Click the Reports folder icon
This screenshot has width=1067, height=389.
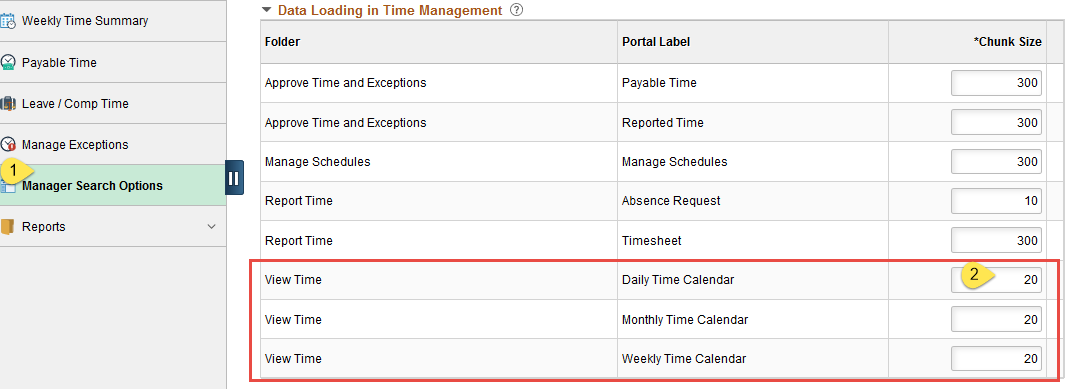(x=7, y=226)
